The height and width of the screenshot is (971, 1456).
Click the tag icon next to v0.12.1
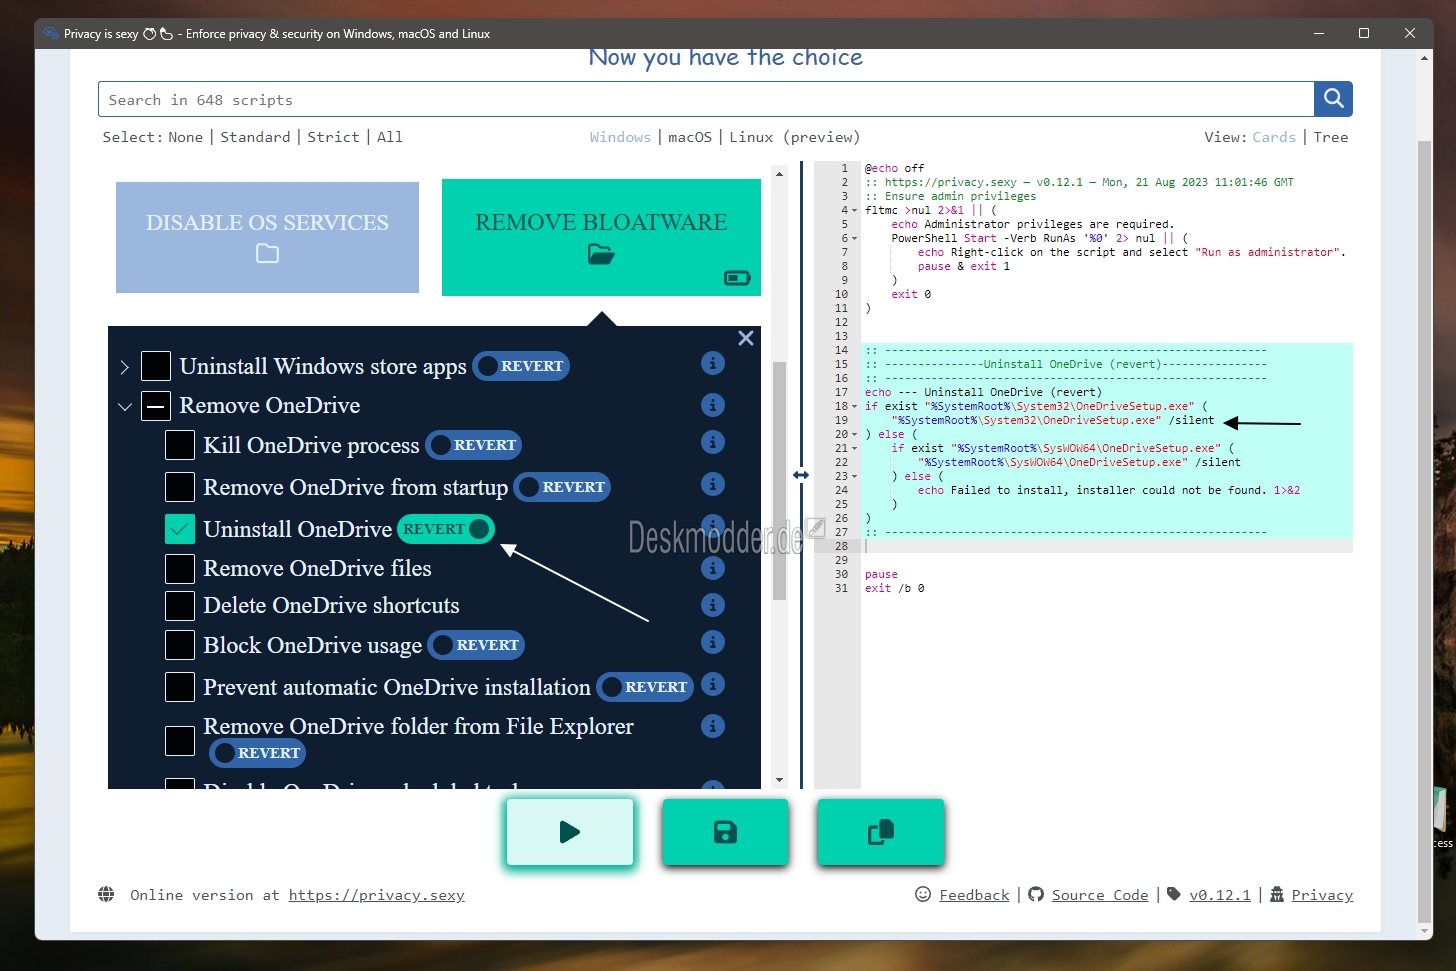(x=1174, y=894)
